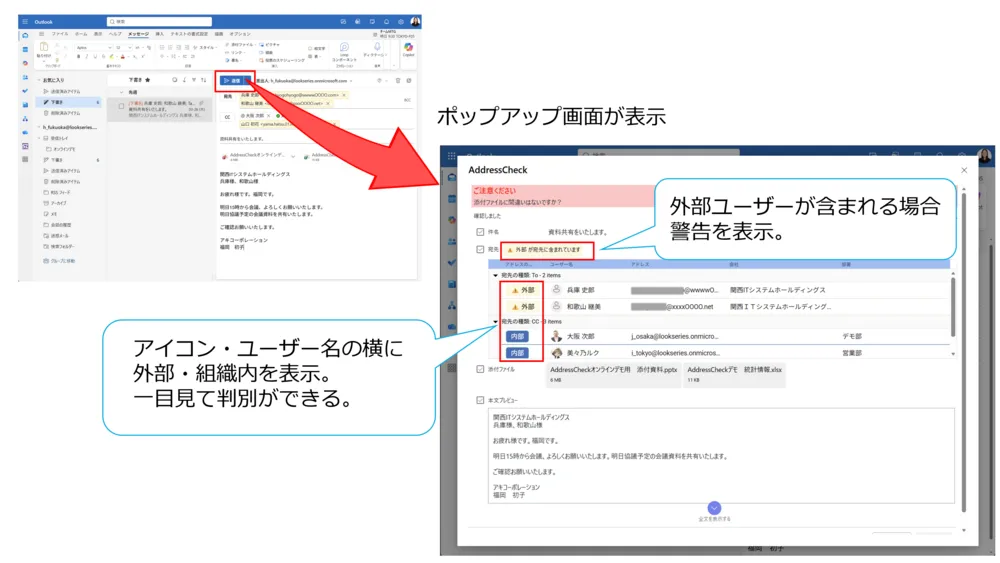Toggle Bold formatting in the ribbon
1000x563 pixels.
tap(78, 56)
